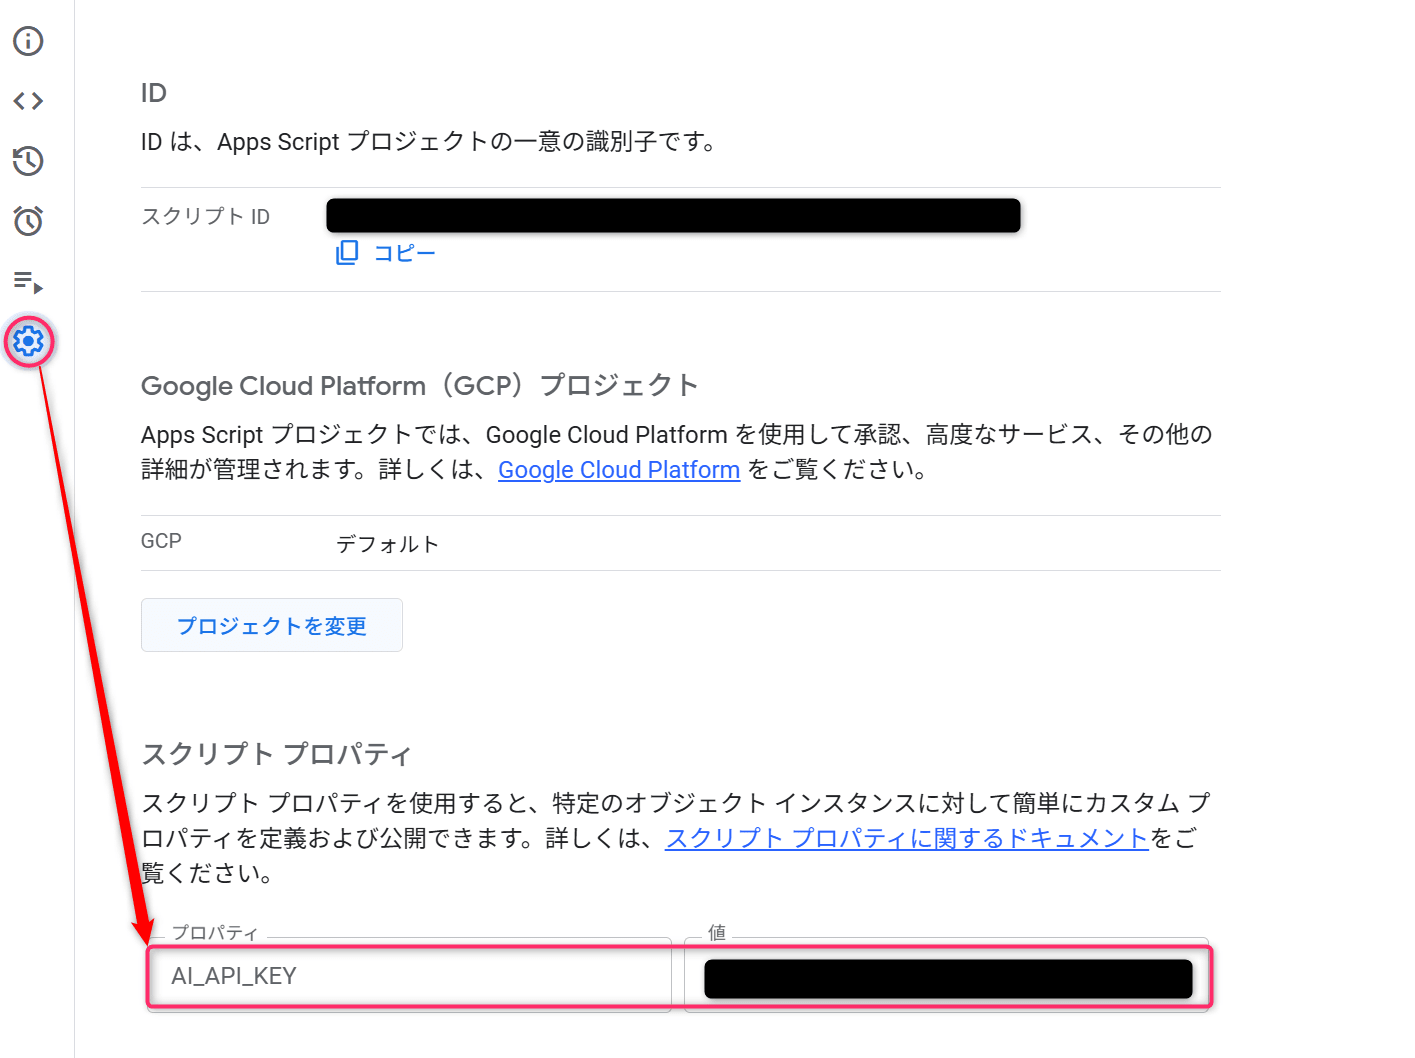
Task: Click the プロジェクトを変更 button
Action: [x=271, y=626]
